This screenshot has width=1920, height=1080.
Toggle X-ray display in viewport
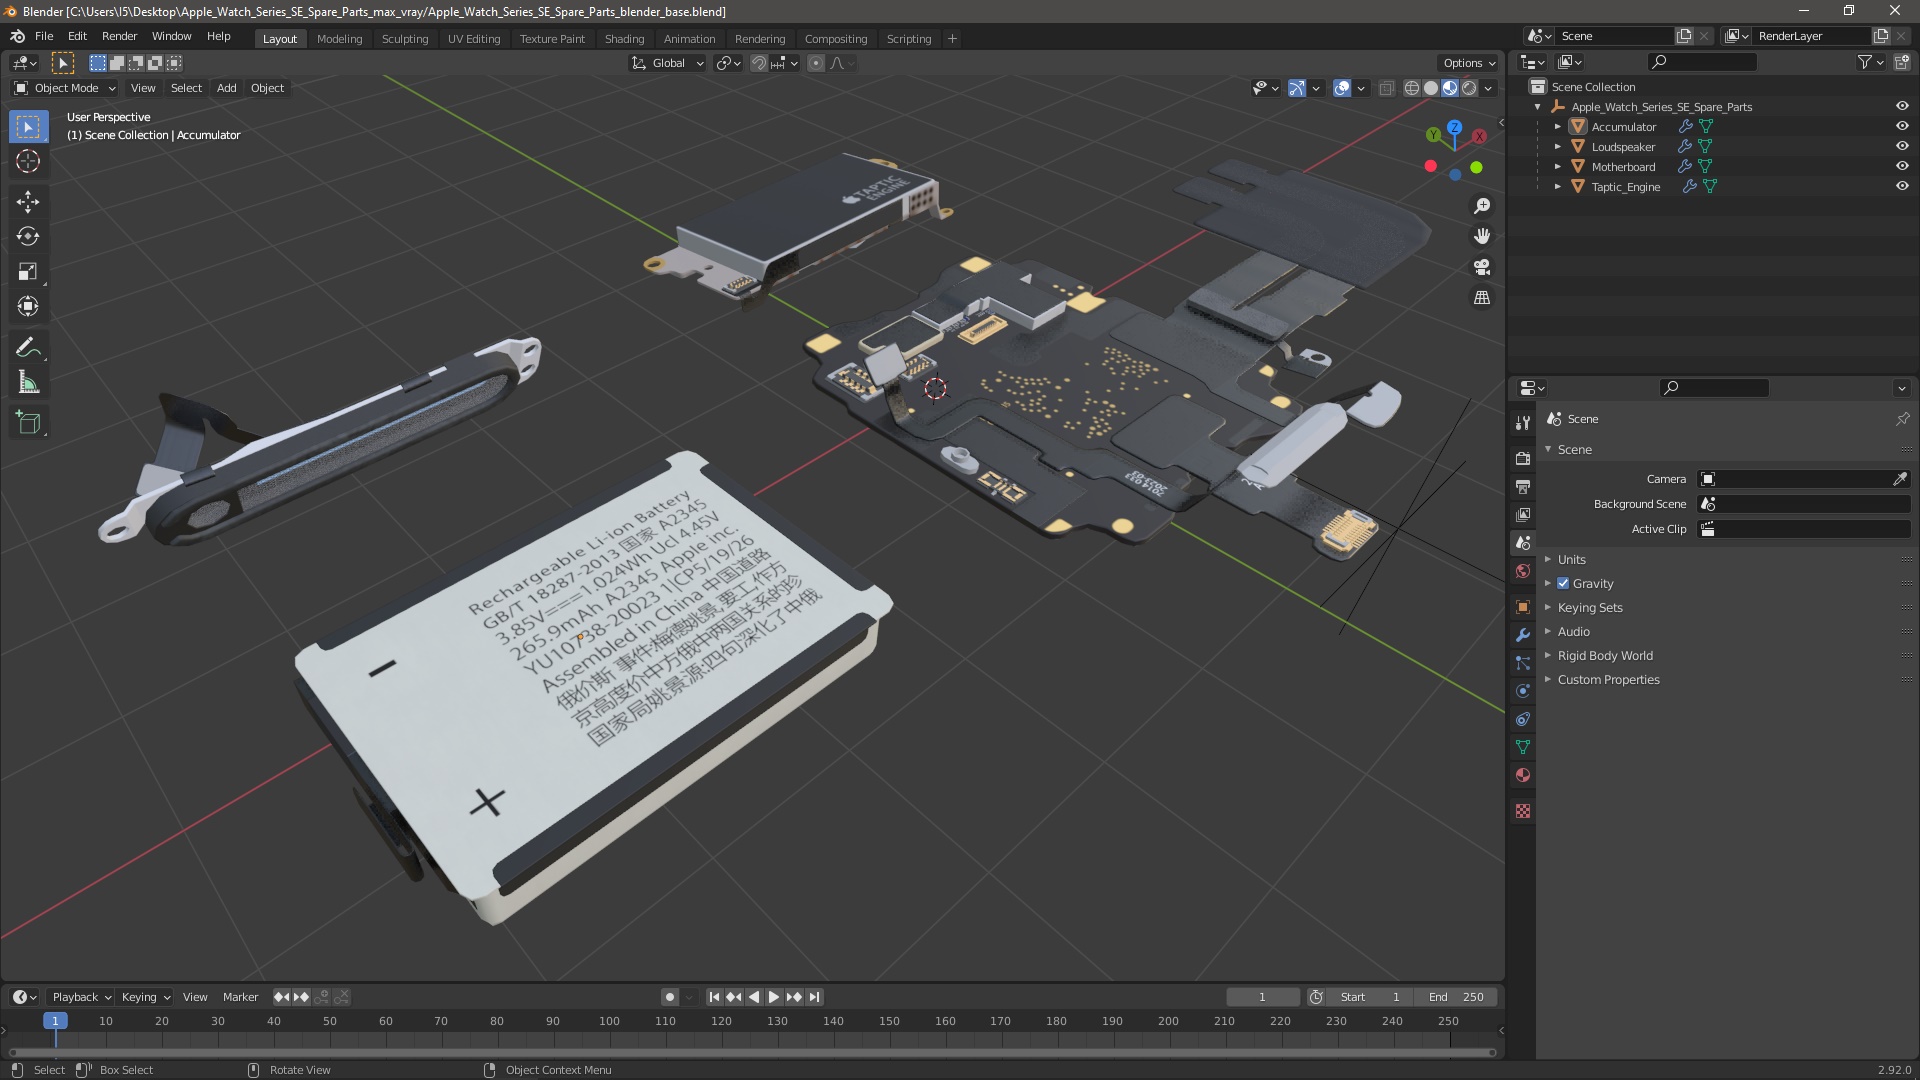tap(1386, 88)
